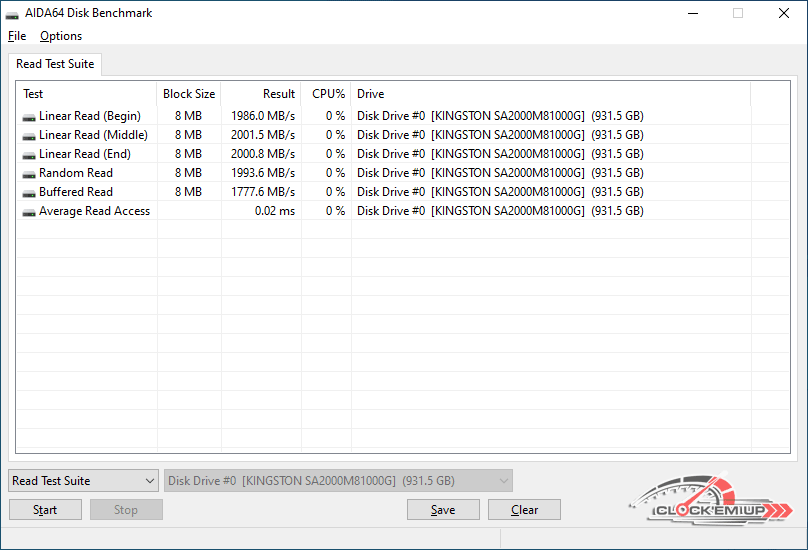Screen dimensions: 808x550
Task: Select the Buffered Read 1777.6 MB/s result
Action: (x=263, y=192)
